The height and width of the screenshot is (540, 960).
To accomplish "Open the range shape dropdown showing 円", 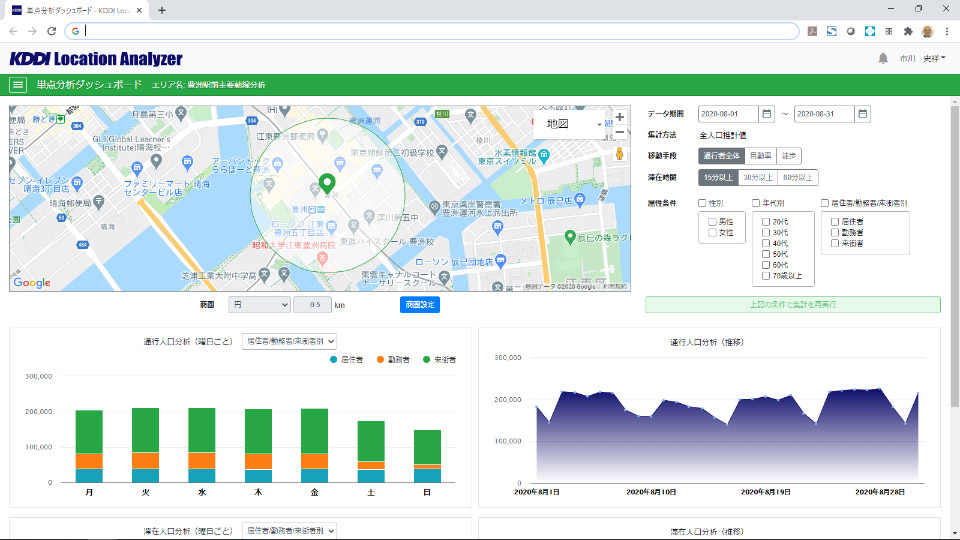I will click(259, 305).
